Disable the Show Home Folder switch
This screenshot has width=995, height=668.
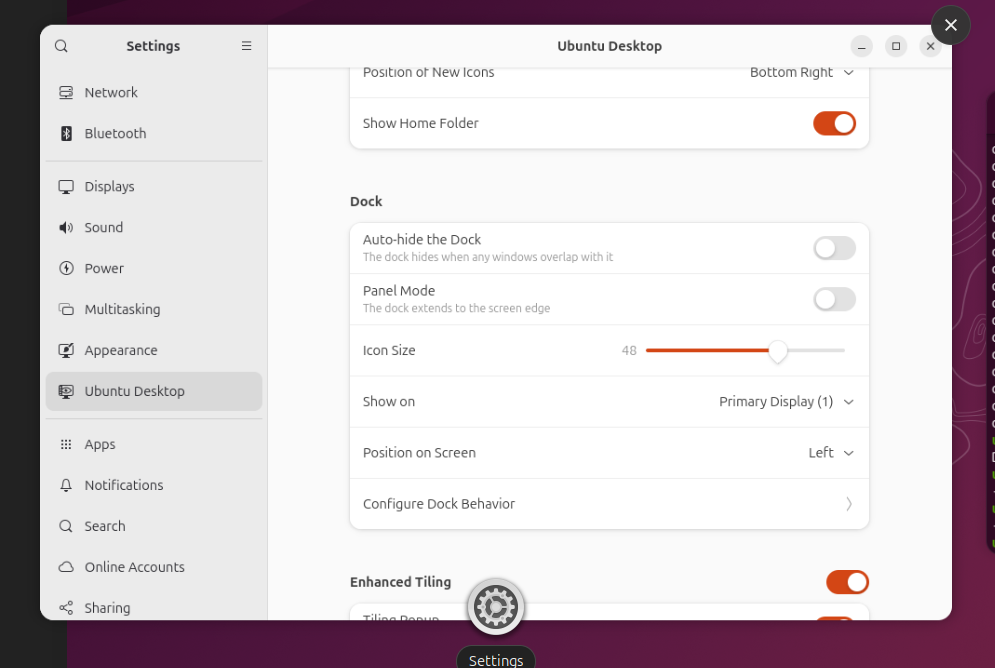click(x=834, y=123)
